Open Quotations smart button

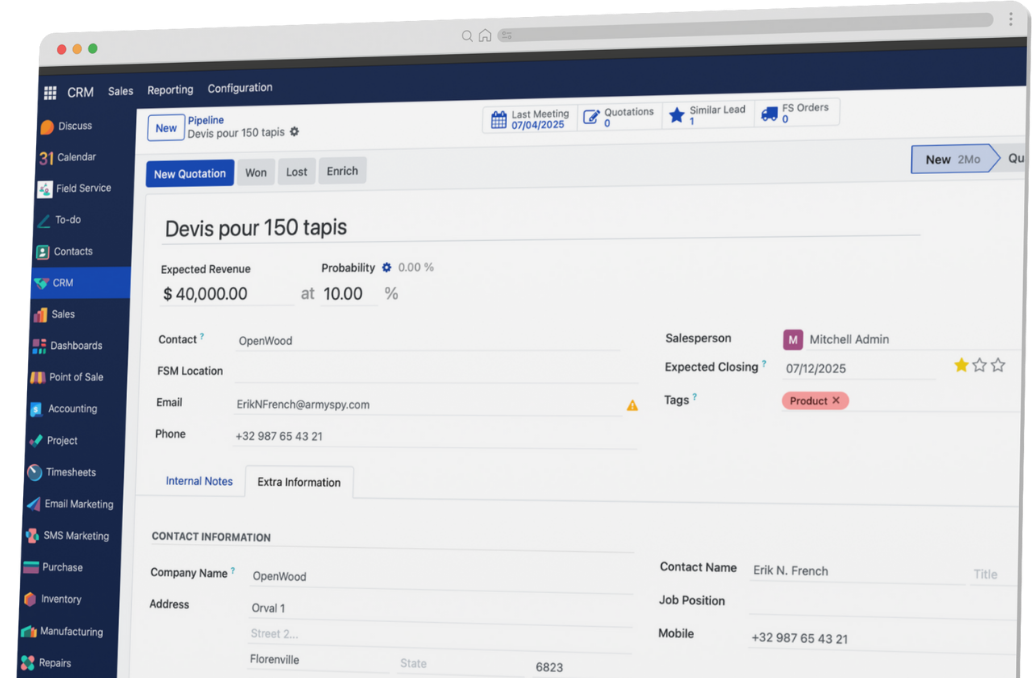619,117
